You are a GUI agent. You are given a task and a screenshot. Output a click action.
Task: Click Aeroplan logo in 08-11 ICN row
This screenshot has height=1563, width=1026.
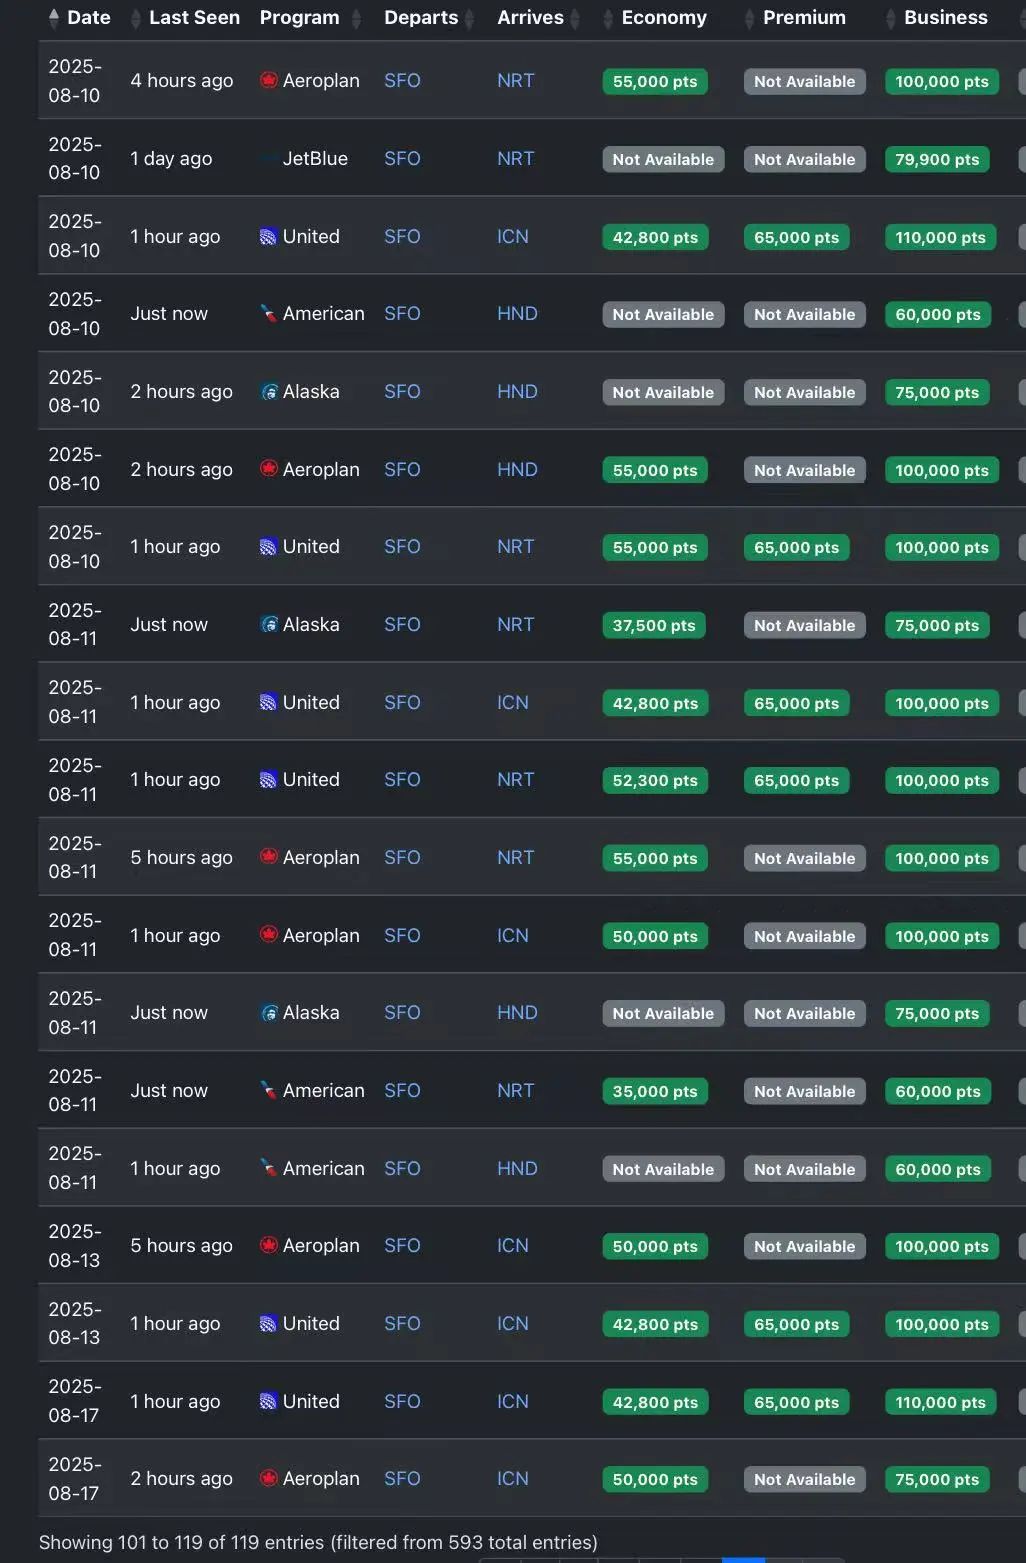pyautogui.click(x=268, y=935)
